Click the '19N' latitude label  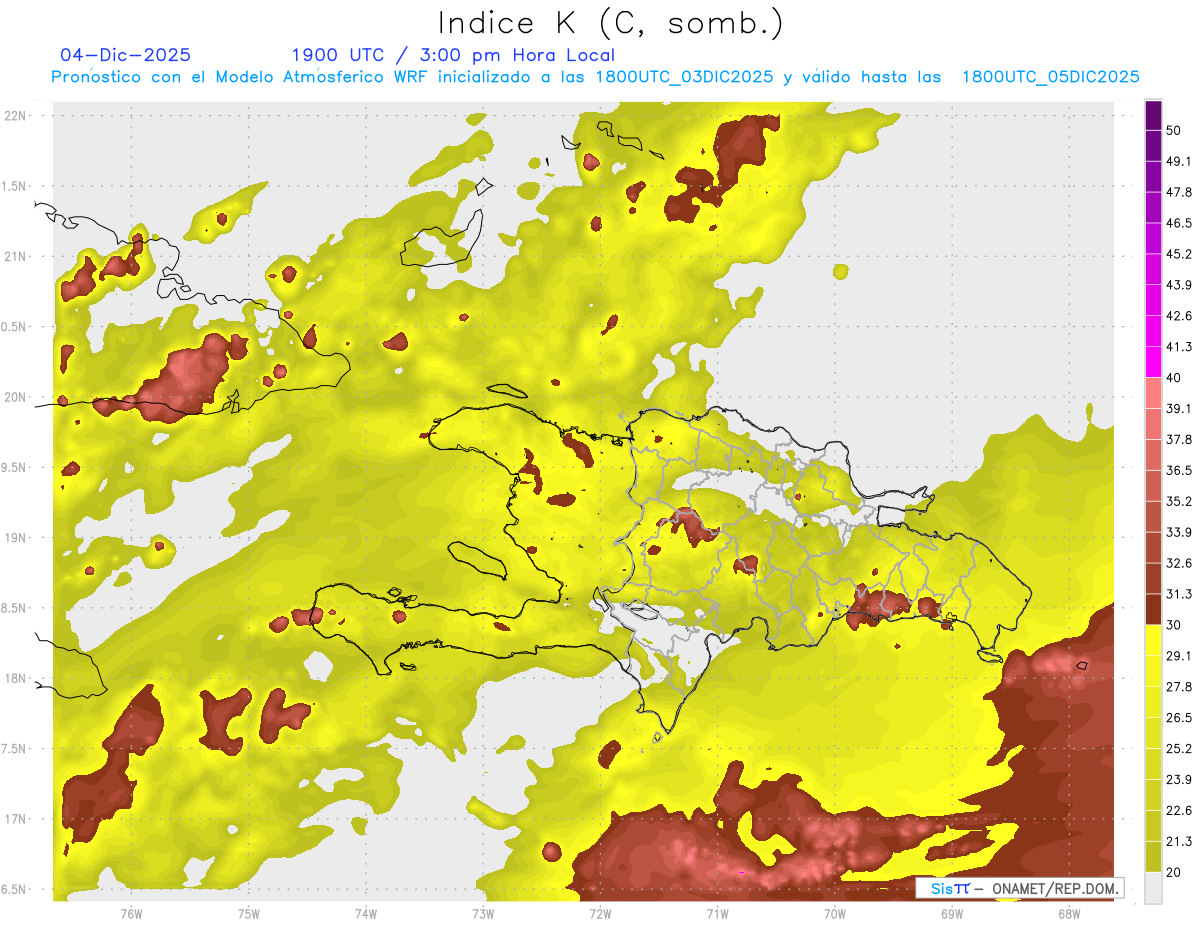[16, 538]
